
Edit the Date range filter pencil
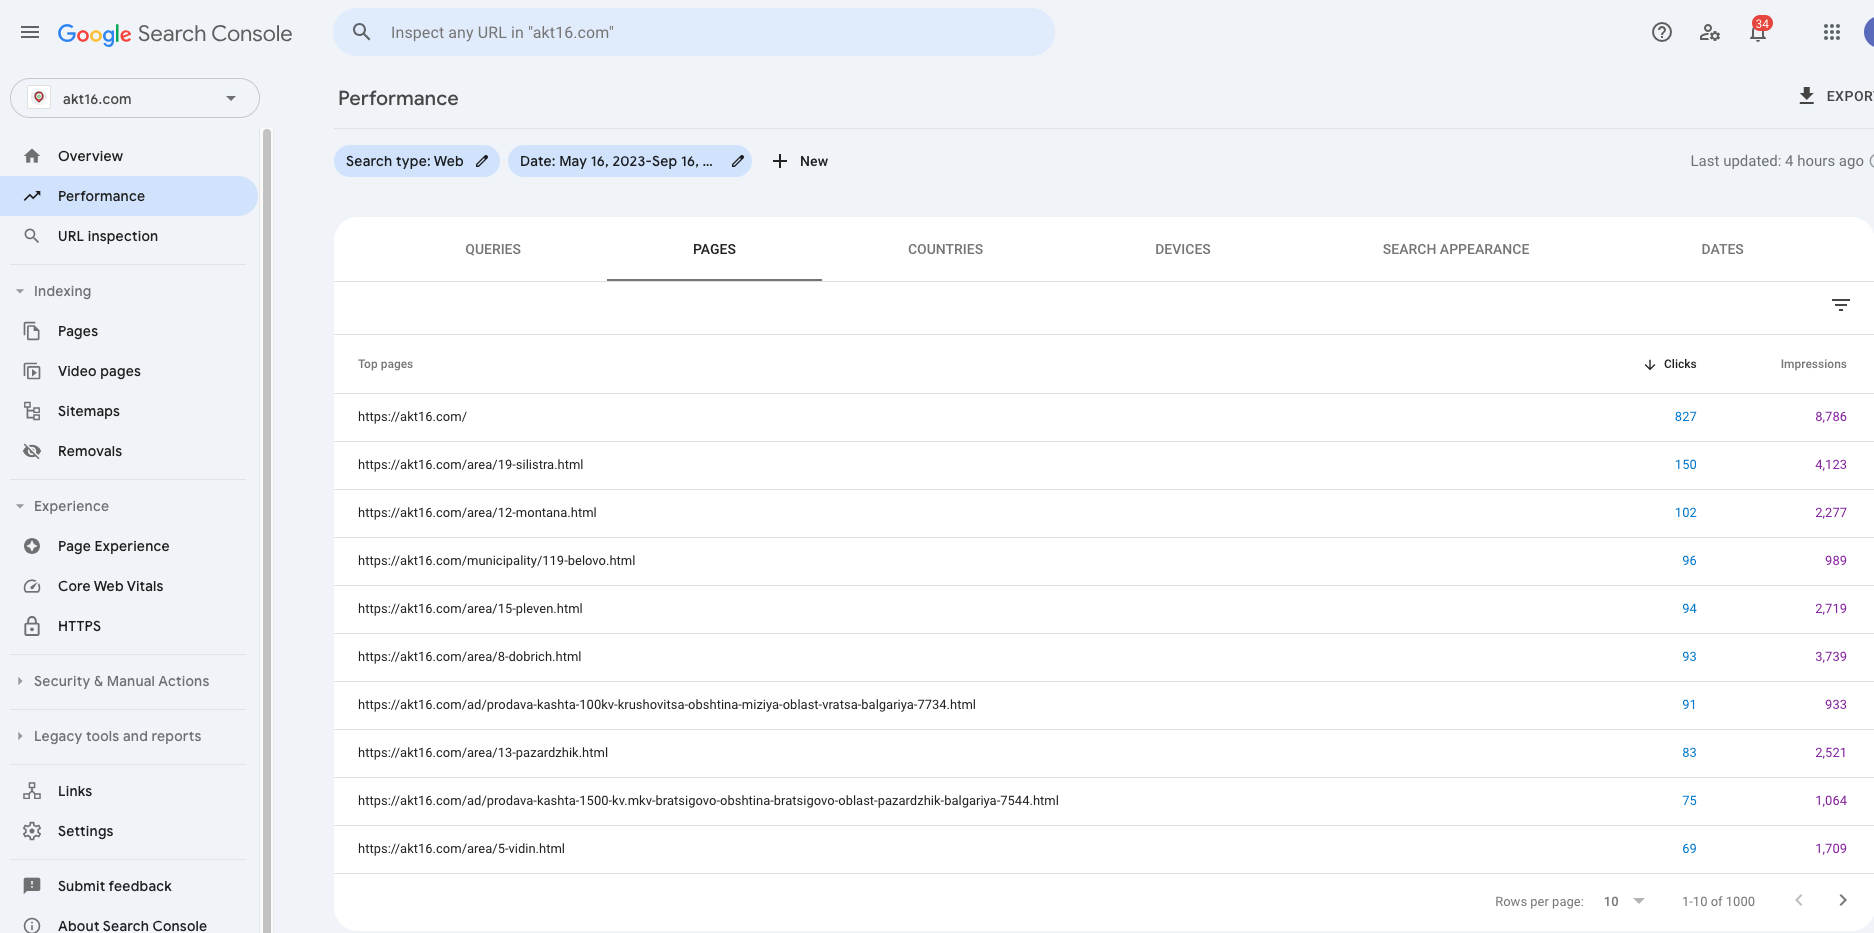pos(738,161)
